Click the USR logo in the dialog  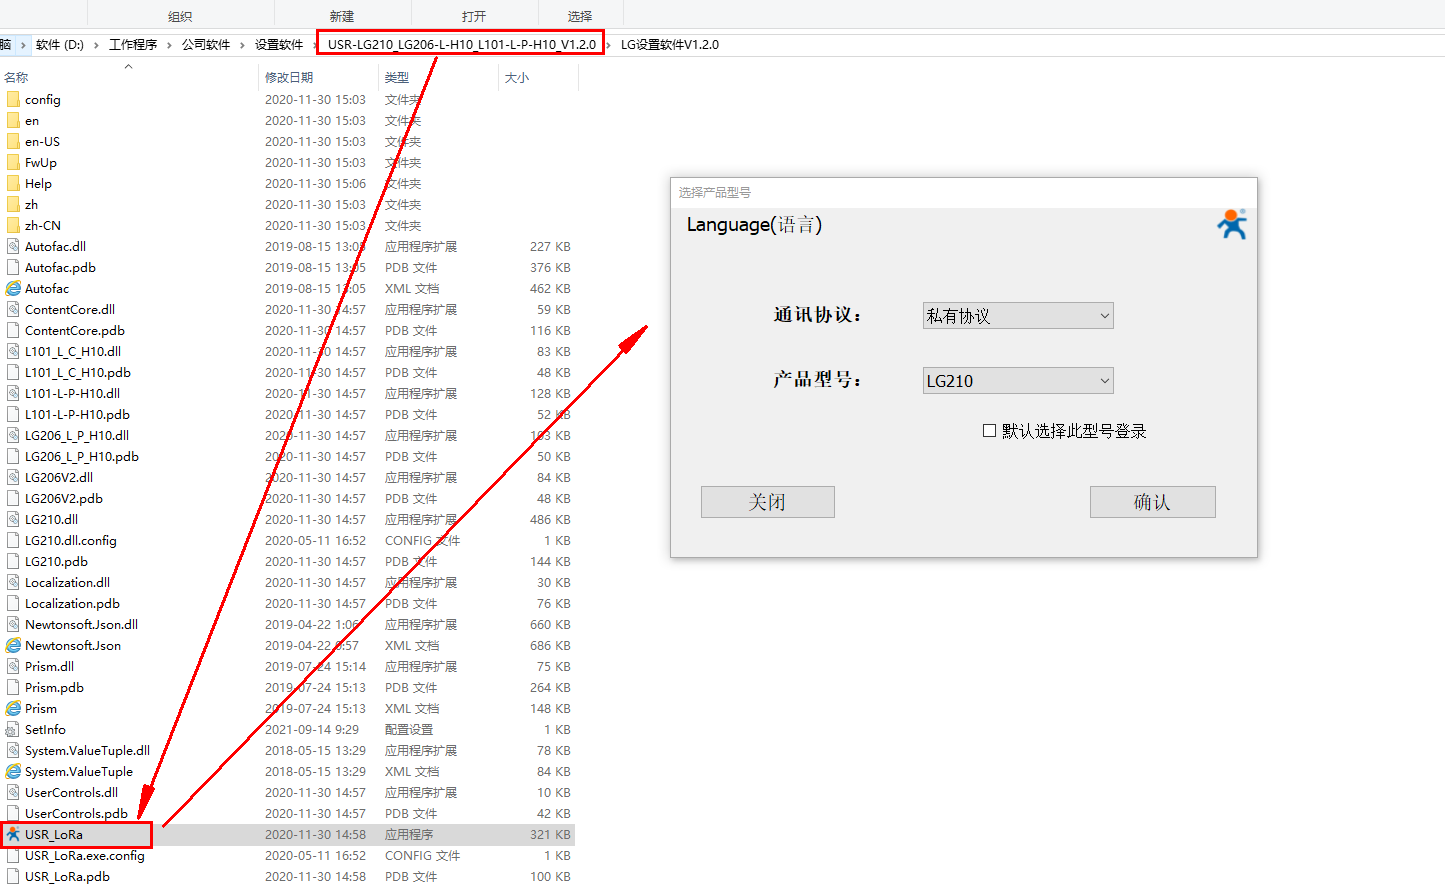click(x=1232, y=224)
